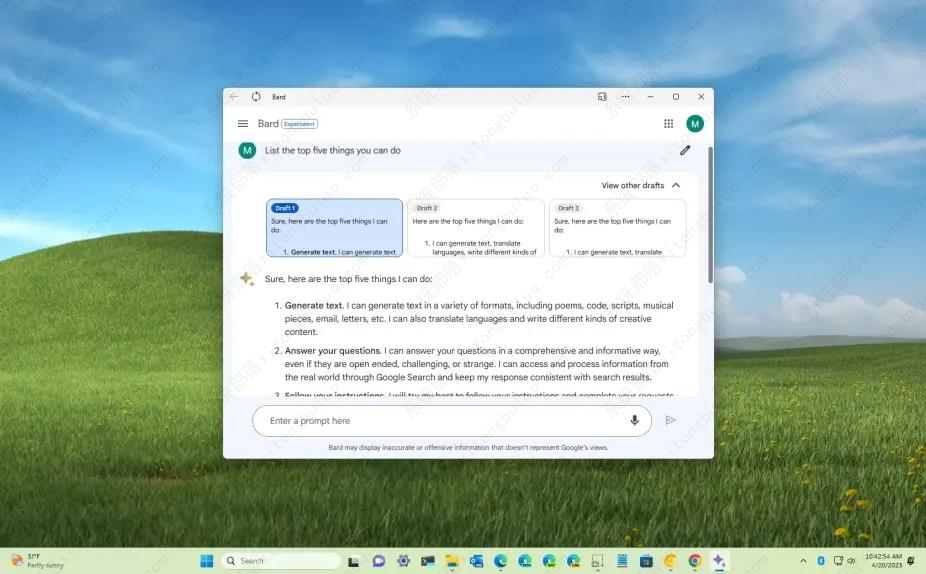
Task: Click the 'Answer your questions' bold heading
Action: pos(332,351)
